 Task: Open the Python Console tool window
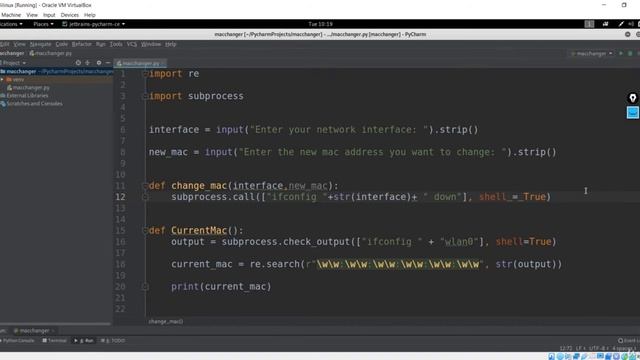point(18,341)
